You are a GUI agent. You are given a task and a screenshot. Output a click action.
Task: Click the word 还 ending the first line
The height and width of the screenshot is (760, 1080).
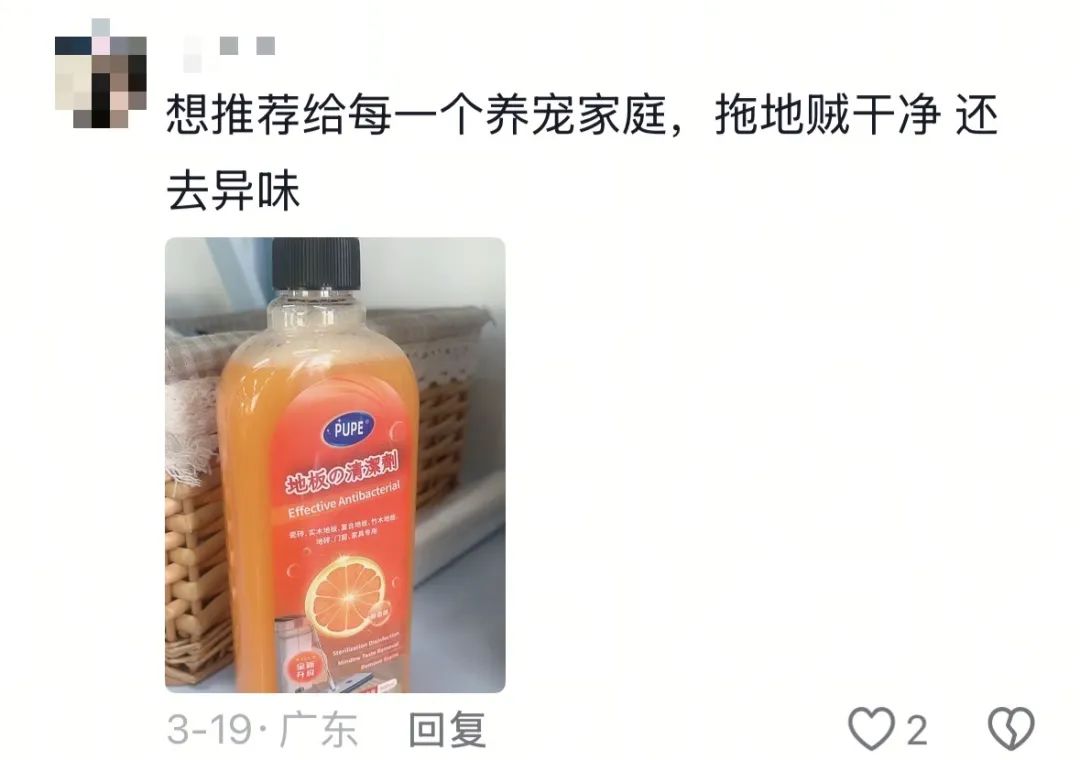976,115
